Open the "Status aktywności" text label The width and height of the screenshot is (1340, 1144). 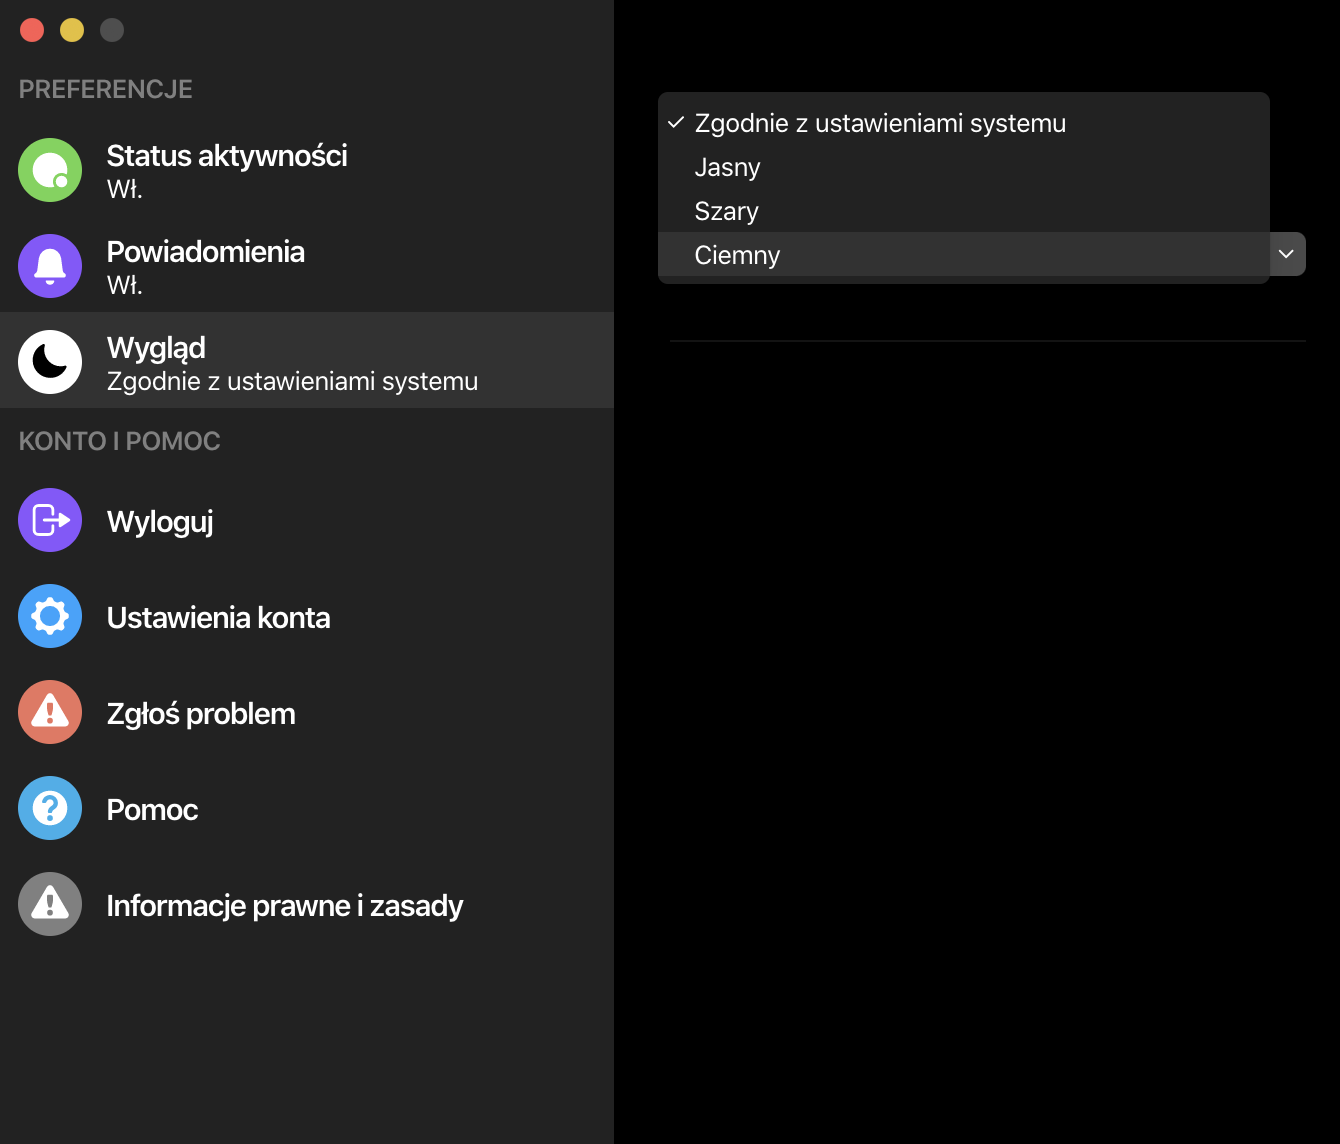pos(227,156)
